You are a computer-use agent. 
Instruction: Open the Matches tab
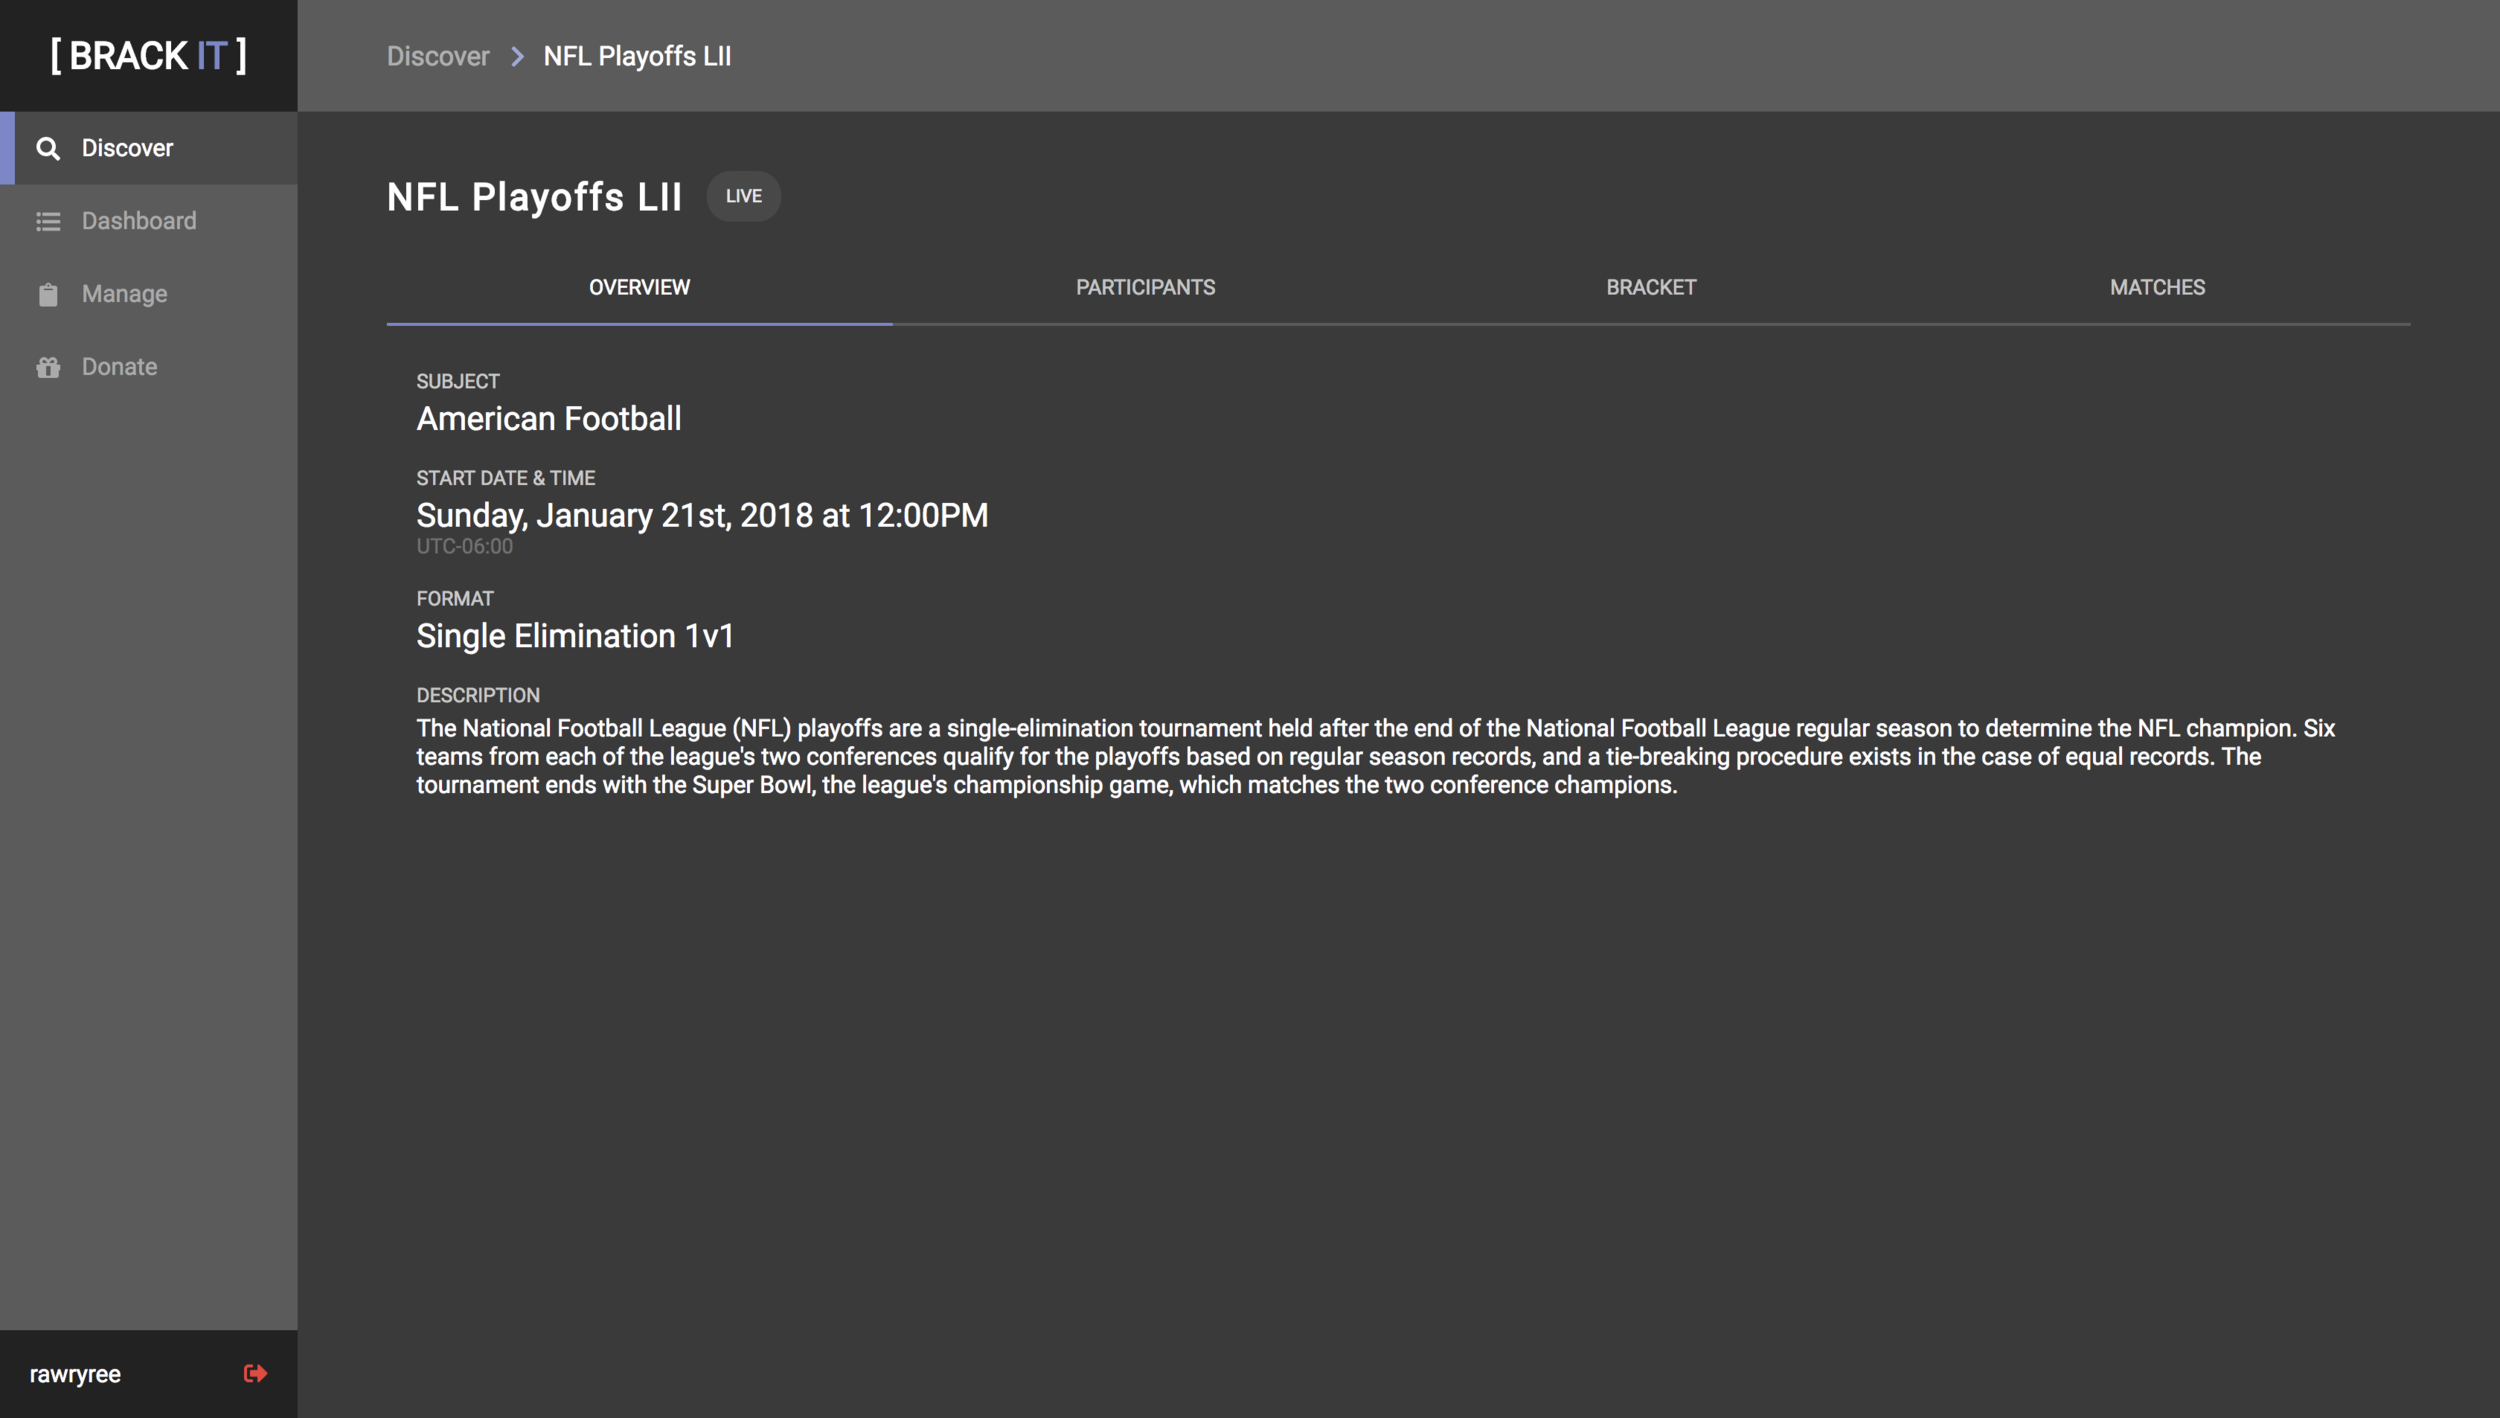click(2156, 288)
